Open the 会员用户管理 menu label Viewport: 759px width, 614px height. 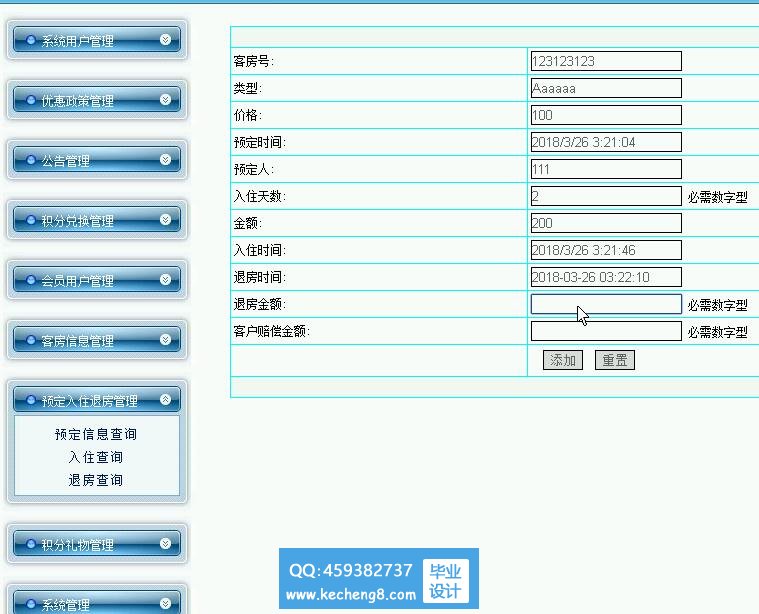pos(77,281)
